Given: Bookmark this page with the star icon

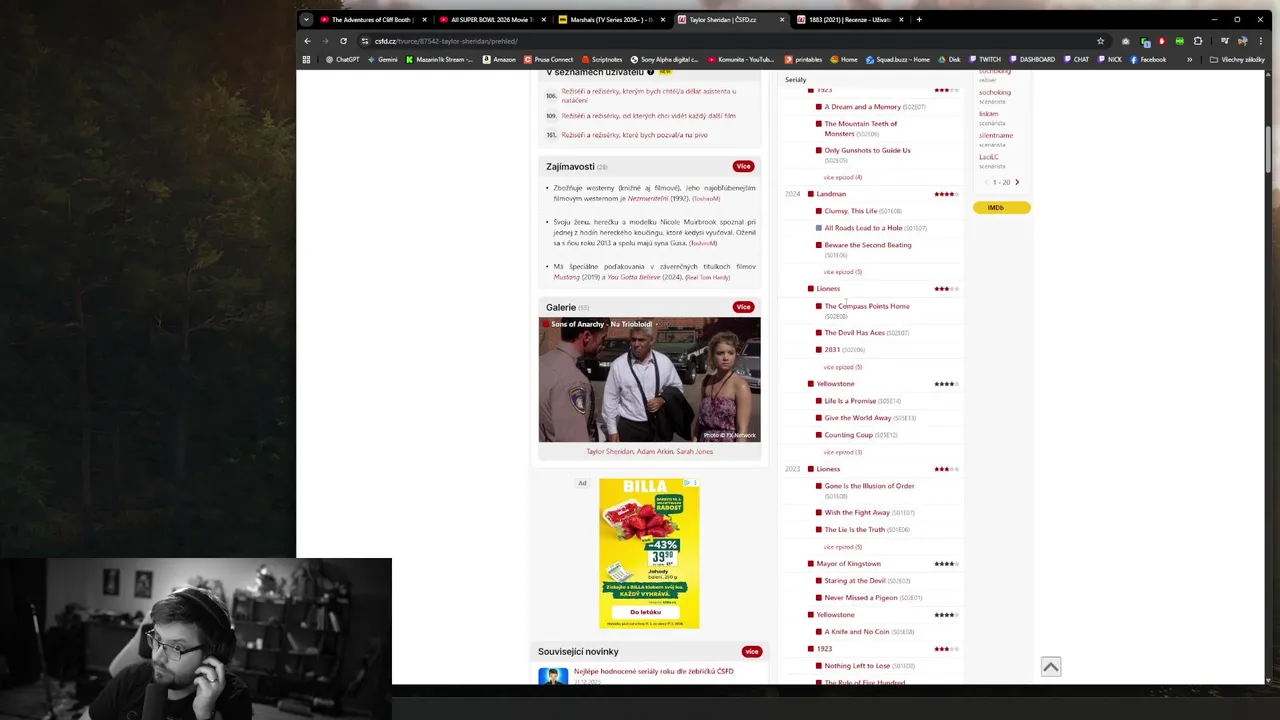Looking at the screenshot, I should tap(1100, 41).
